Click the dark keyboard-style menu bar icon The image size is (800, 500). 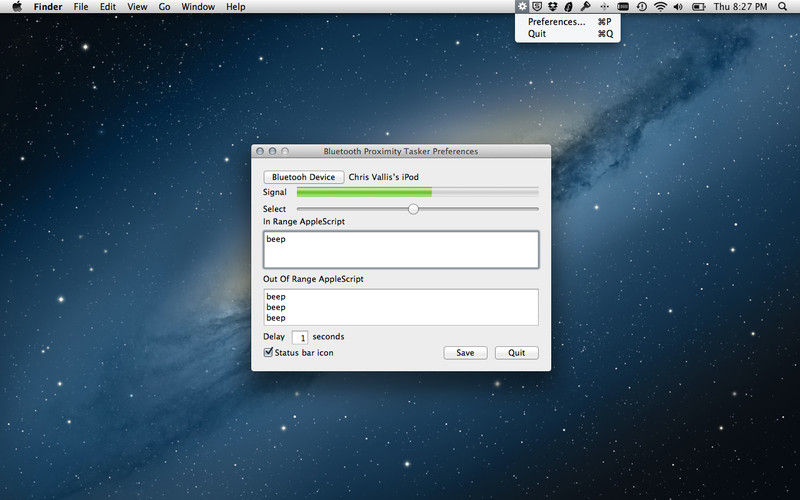point(622,7)
